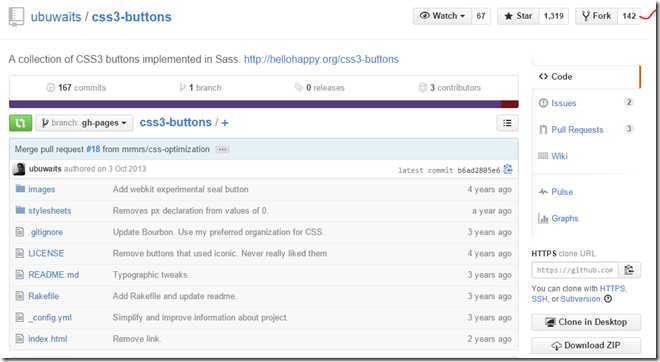Select the Code tab in sidebar
Screen dimensions: 660x362
[586, 77]
